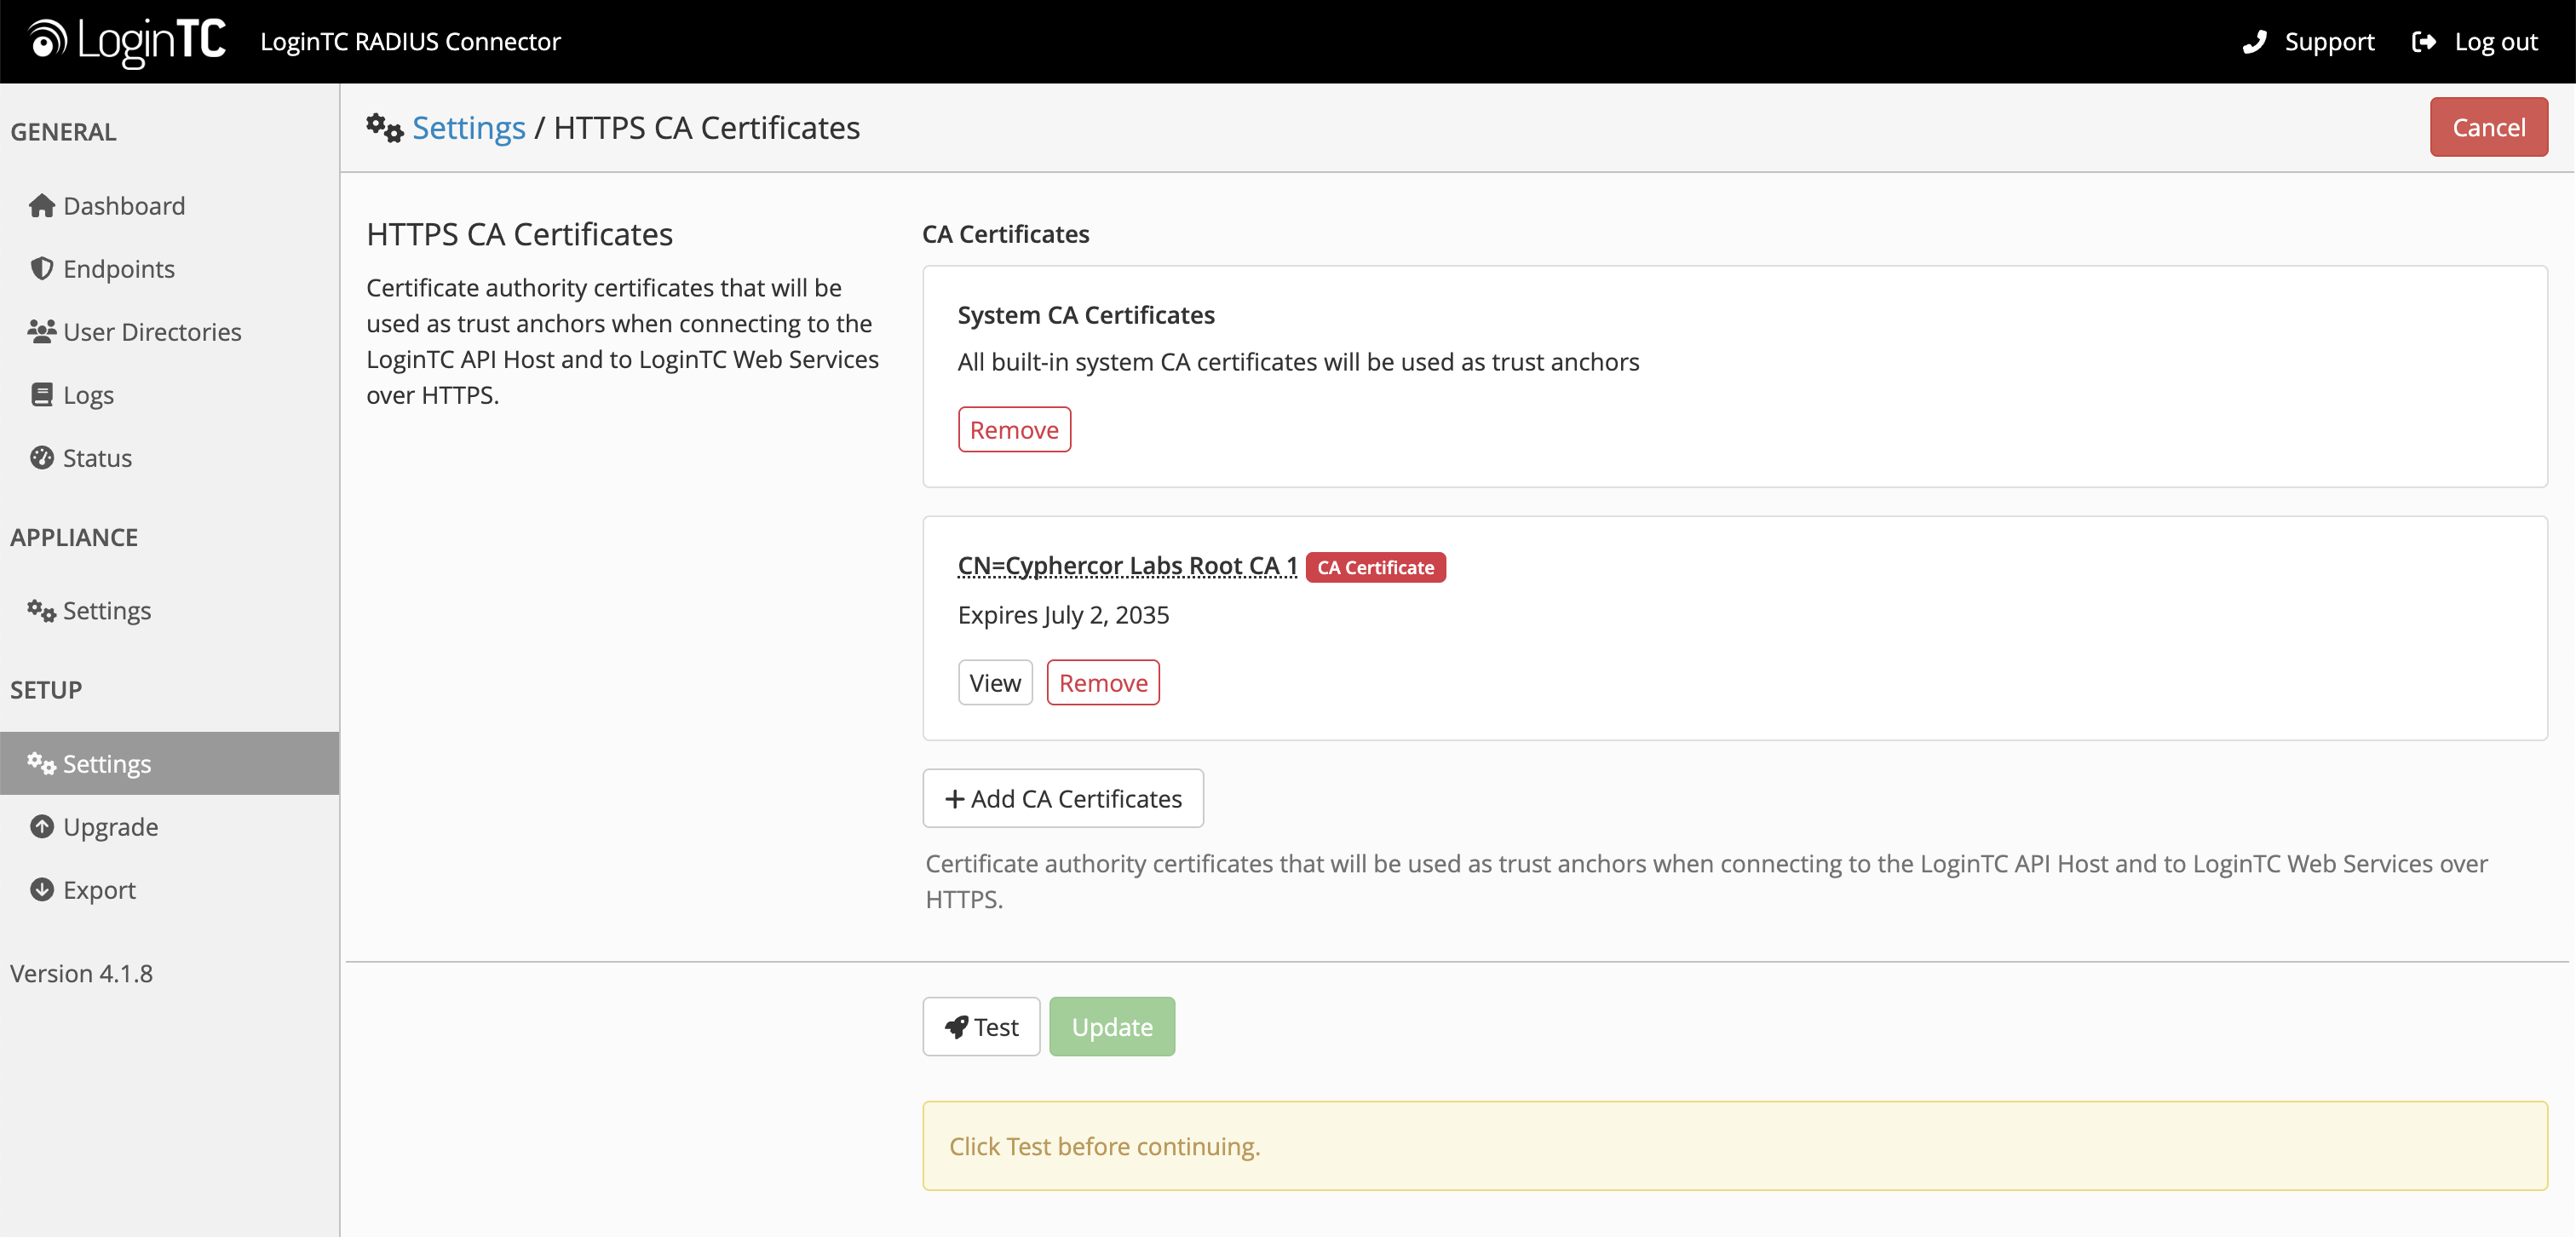Click the Export arrow-down icon
This screenshot has height=1237, width=2576.
coord(41,890)
